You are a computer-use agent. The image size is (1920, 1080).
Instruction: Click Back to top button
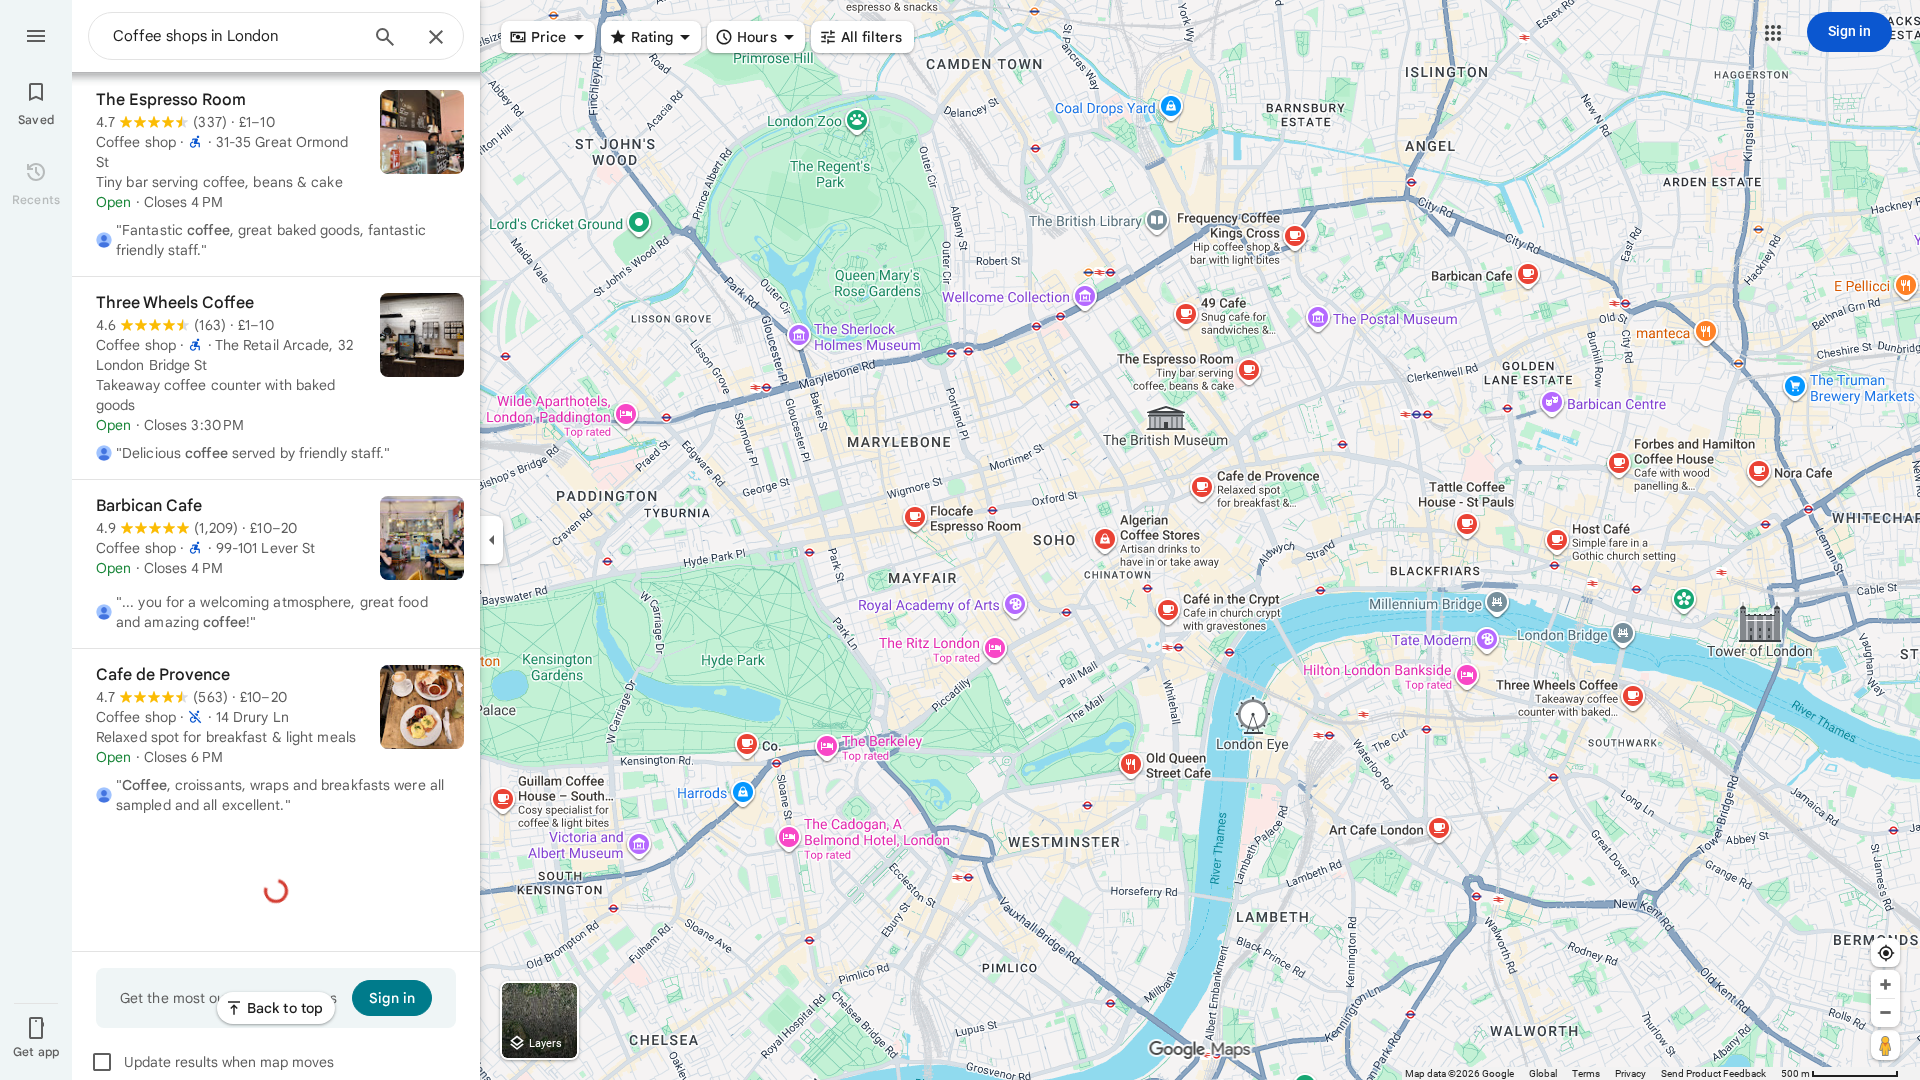click(x=276, y=1008)
